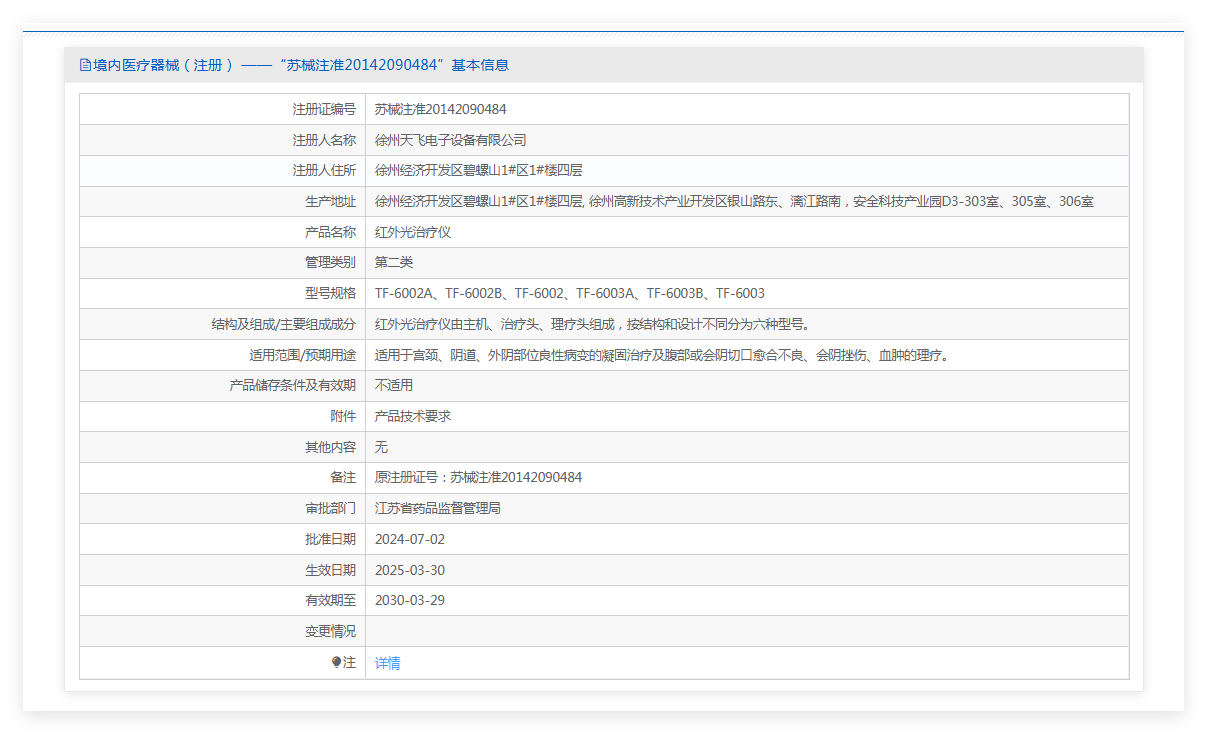Select the registrant name 徐州天飞电子设备有限公司
This screenshot has width=1207, height=734.
(450, 140)
